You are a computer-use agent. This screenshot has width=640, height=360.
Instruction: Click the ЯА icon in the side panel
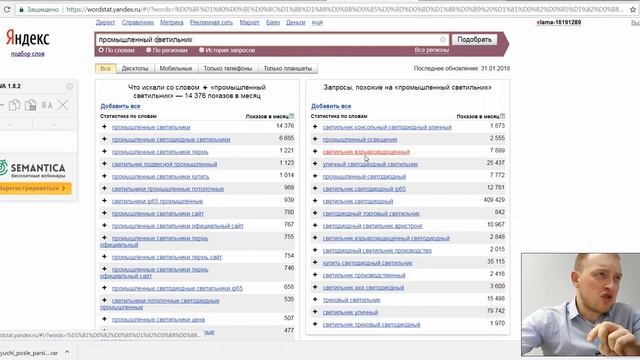point(47,106)
